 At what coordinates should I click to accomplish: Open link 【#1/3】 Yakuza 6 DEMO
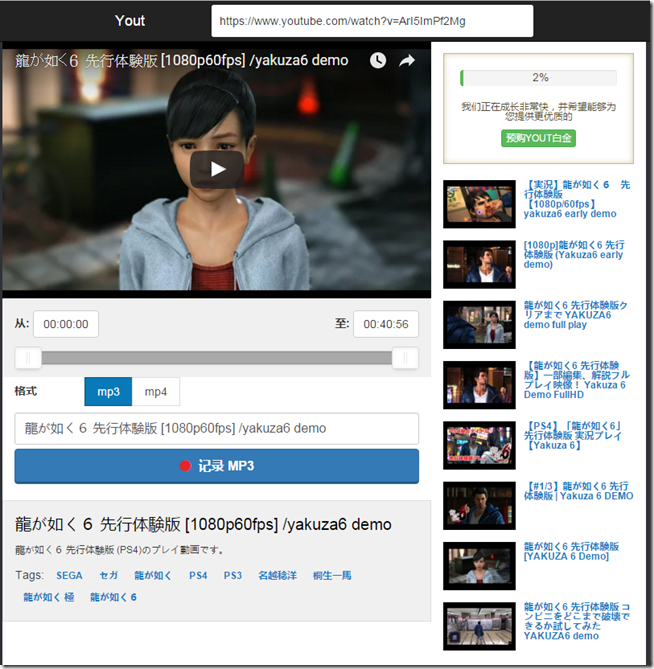pyautogui.click(x=578, y=491)
